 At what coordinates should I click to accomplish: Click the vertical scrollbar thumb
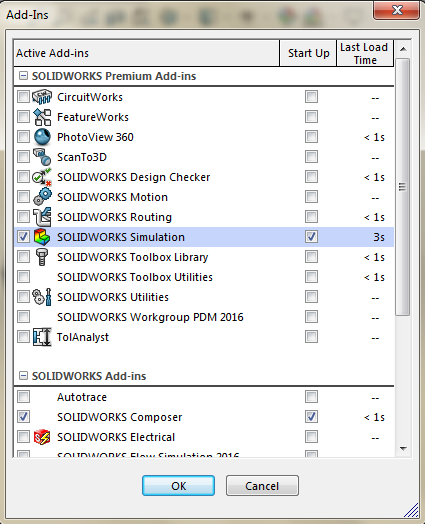pos(403,187)
